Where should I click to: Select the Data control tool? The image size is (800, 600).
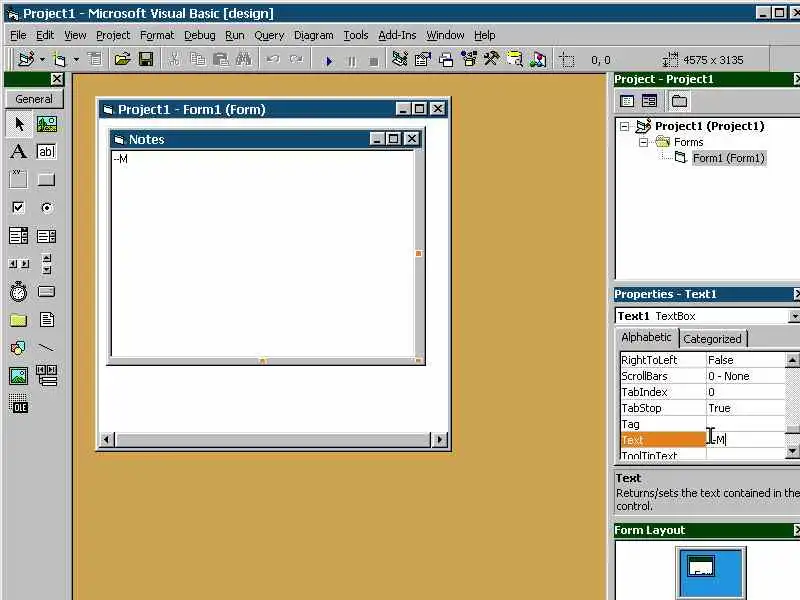(x=46, y=376)
